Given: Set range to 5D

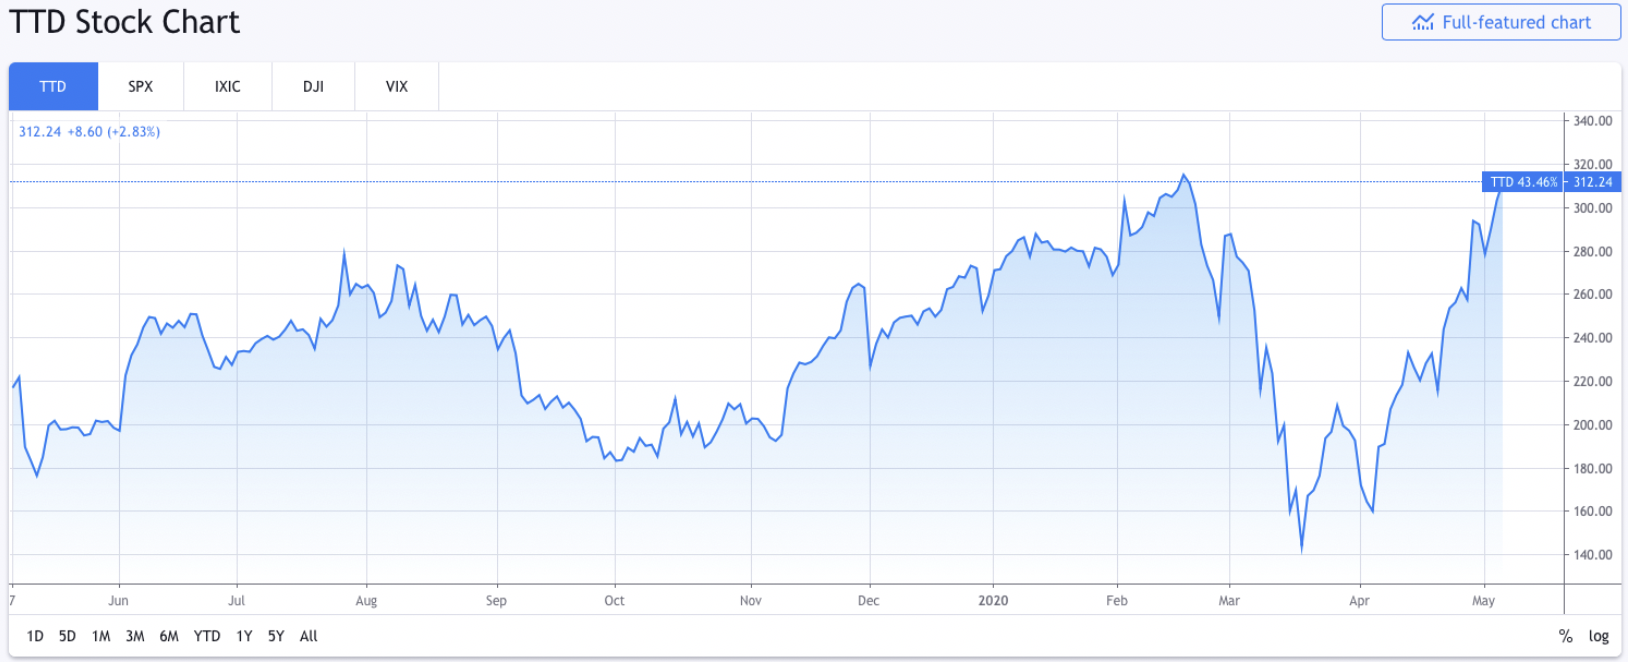Looking at the screenshot, I should (x=67, y=636).
